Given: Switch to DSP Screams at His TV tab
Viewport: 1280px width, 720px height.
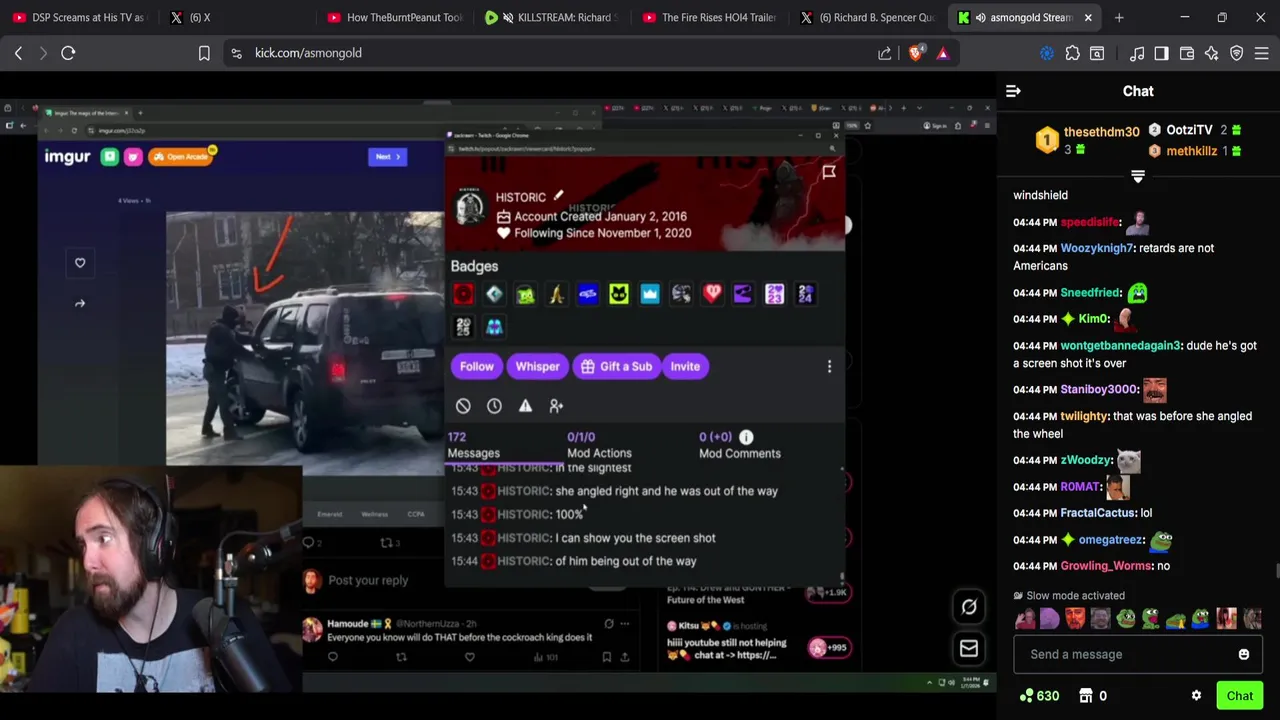Looking at the screenshot, I should pyautogui.click(x=78, y=17).
